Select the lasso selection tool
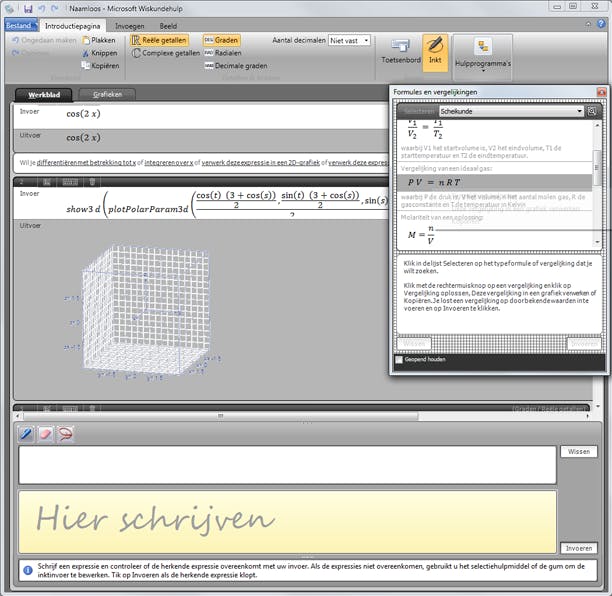 (65, 434)
